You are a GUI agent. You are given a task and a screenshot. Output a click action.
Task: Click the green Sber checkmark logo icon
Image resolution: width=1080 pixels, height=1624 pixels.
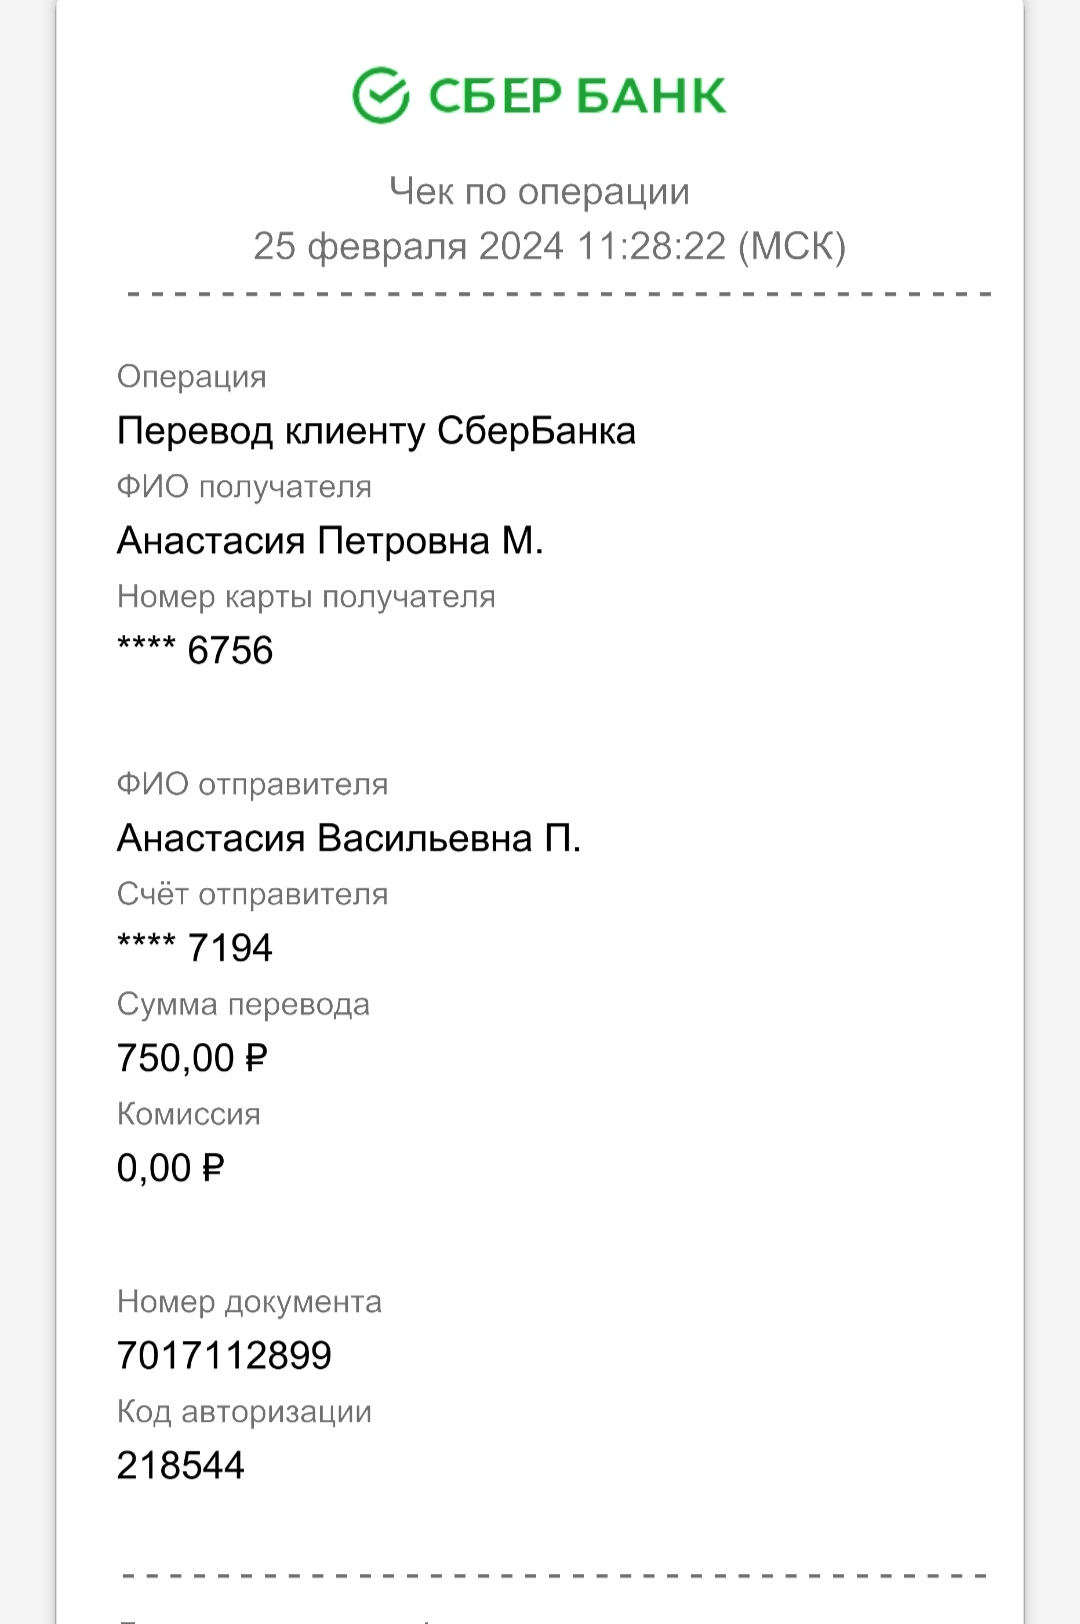pyautogui.click(x=381, y=95)
